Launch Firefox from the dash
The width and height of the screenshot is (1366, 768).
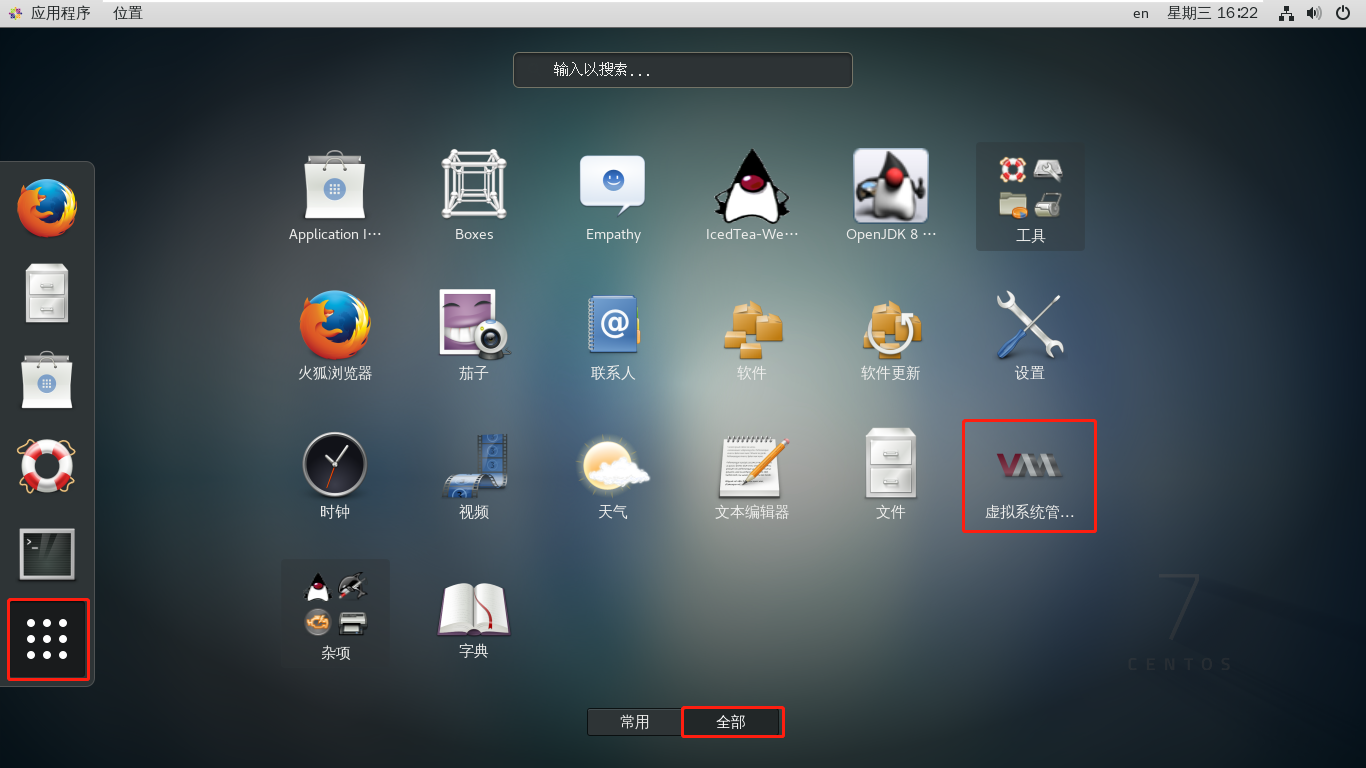point(47,207)
